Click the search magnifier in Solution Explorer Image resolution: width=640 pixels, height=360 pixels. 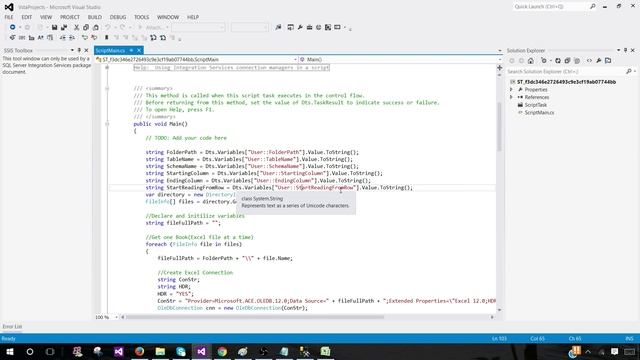(x=629, y=71)
